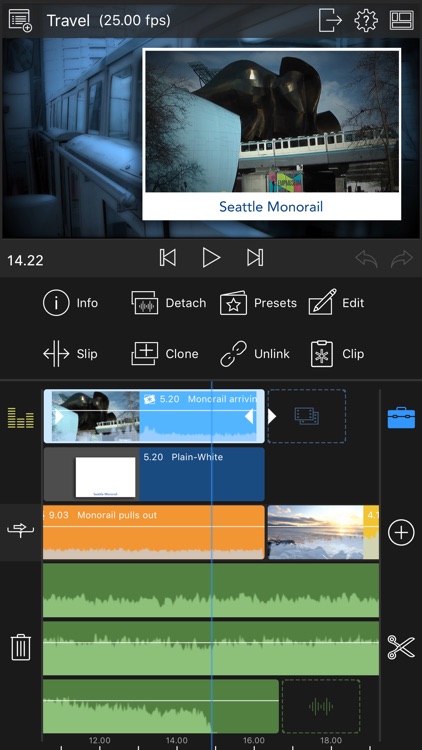Select the Monorail arriving clip
Viewport: 422px width, 750px height.
(x=154, y=416)
